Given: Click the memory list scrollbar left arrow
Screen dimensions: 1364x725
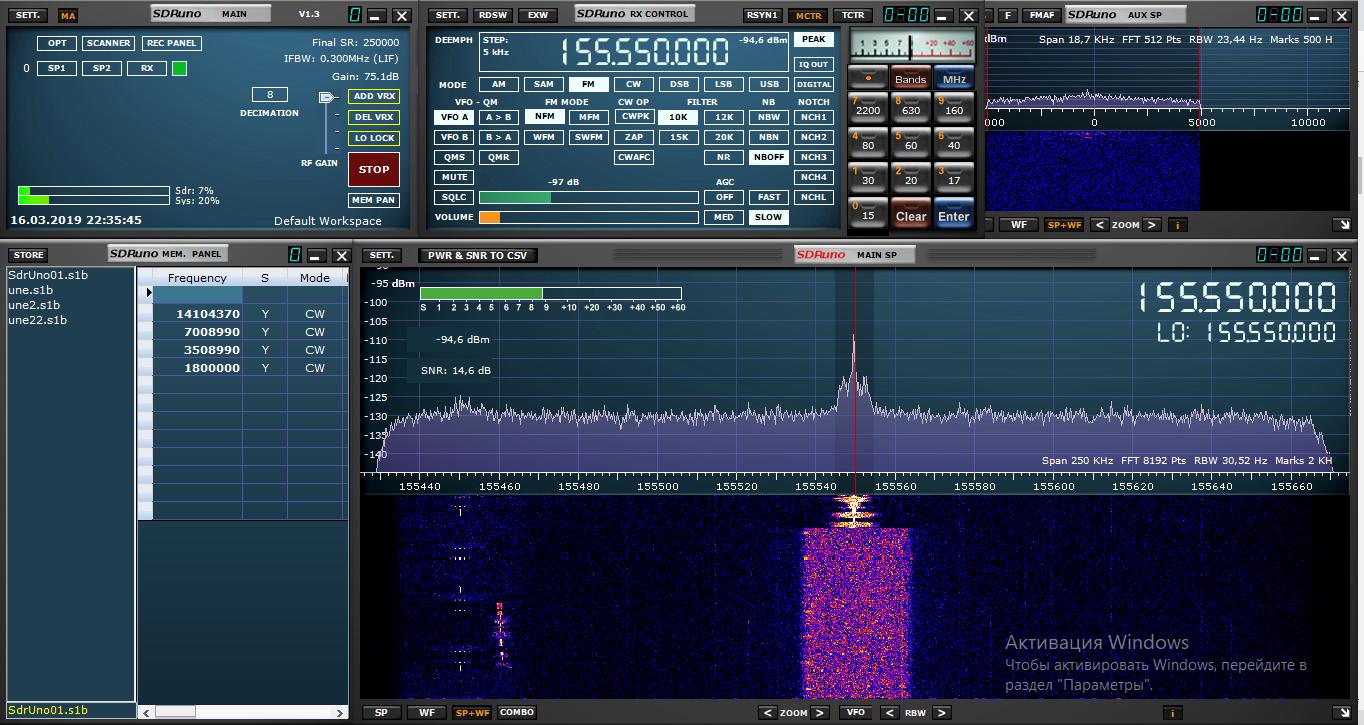Looking at the screenshot, I should 146,711.
